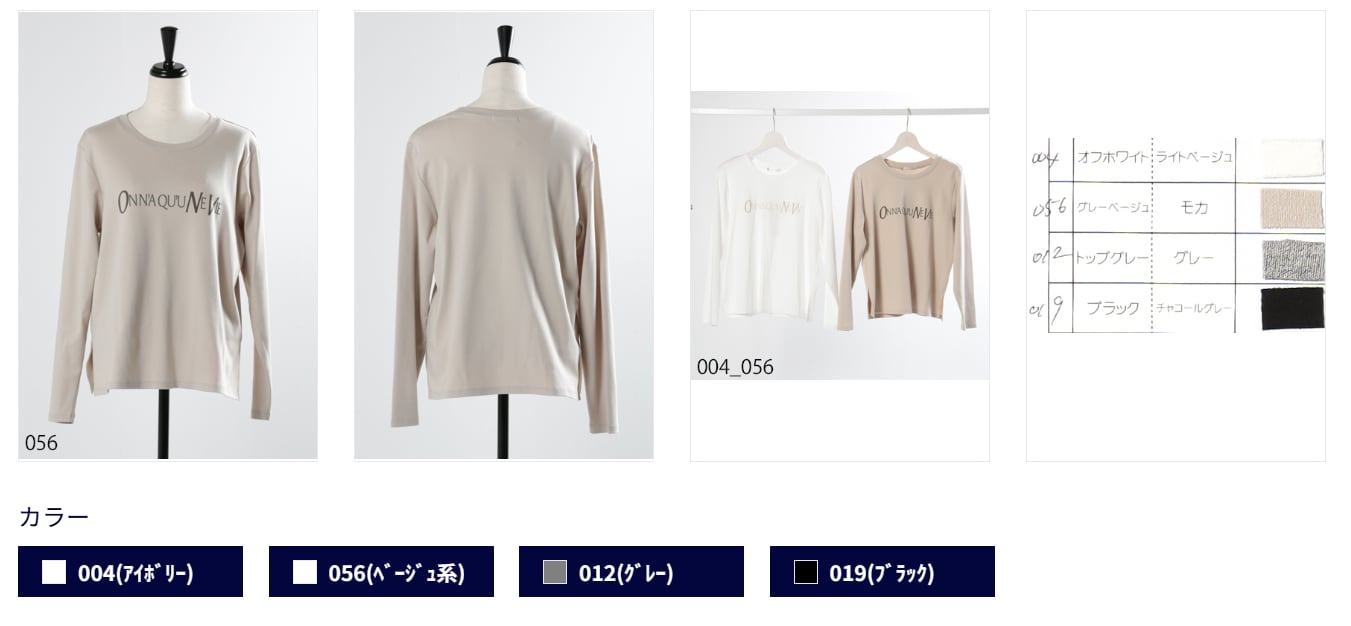Choose the 012(ｸﾞﾚｰ) color option
This screenshot has height=626, width=1351.
[x=631, y=571]
